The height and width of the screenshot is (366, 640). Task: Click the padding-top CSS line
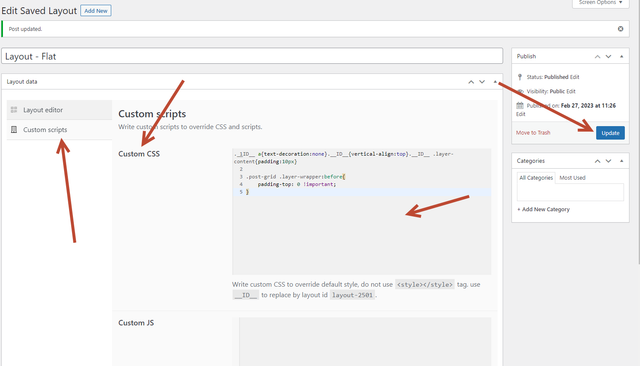[x=297, y=184]
